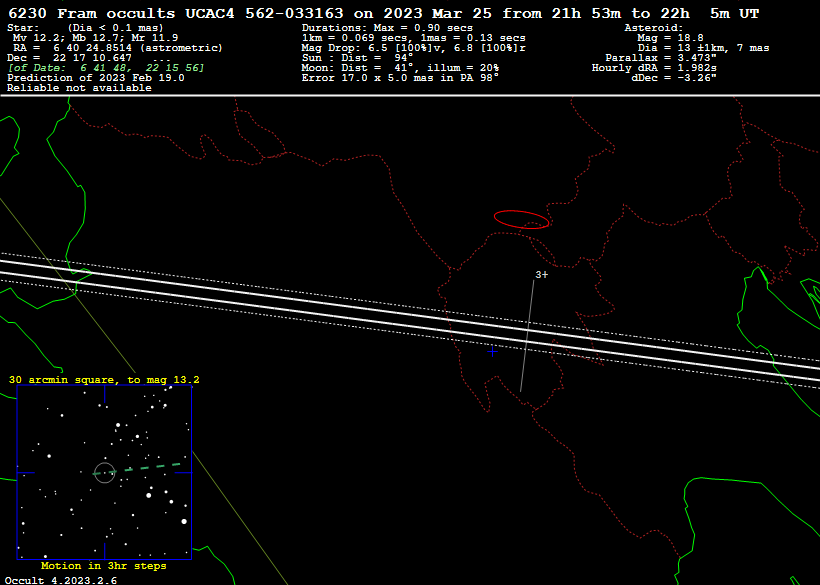Click the 'Hourly dRA = 1.982s' value
Screen dimensions: 820x585
point(654,68)
